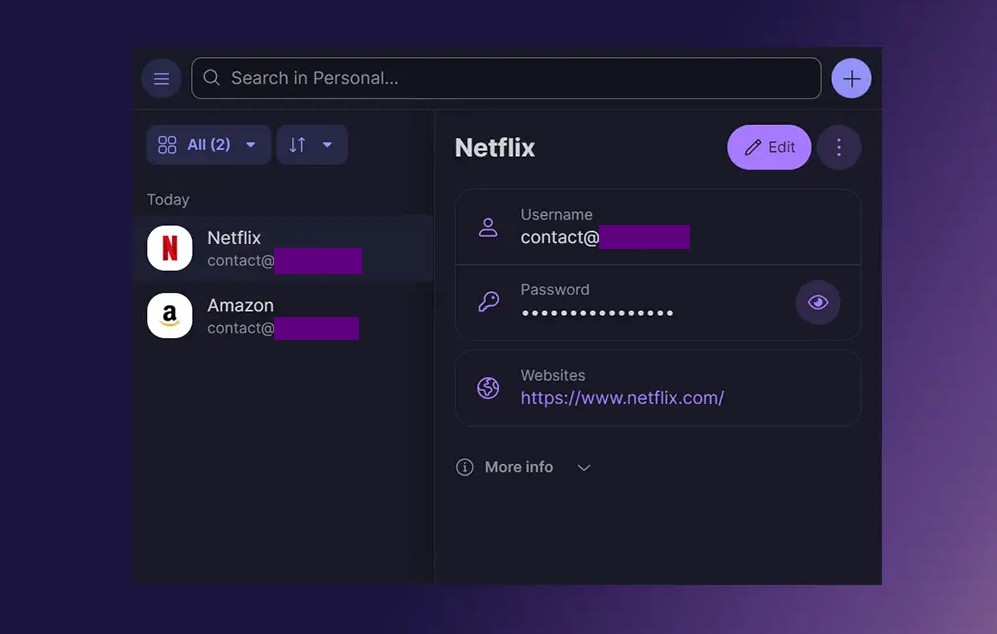Reveal the password with the eye toggle
The height and width of the screenshot is (634, 997).
pyautogui.click(x=817, y=302)
